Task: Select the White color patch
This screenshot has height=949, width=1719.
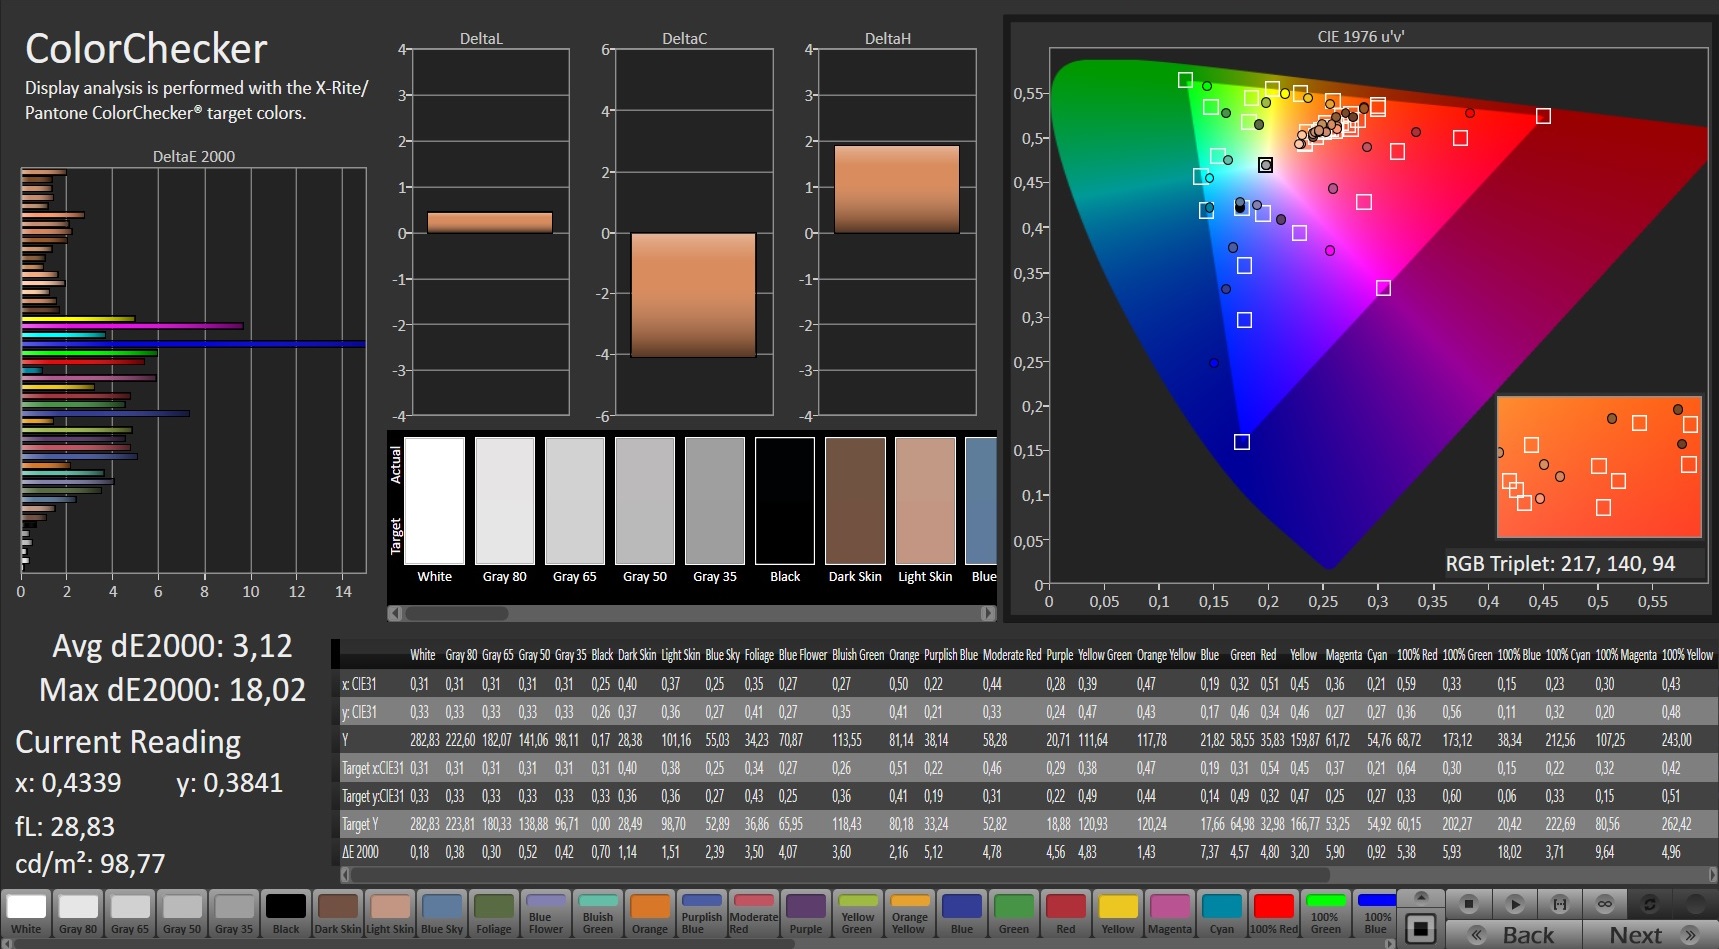Action: [x=26, y=913]
